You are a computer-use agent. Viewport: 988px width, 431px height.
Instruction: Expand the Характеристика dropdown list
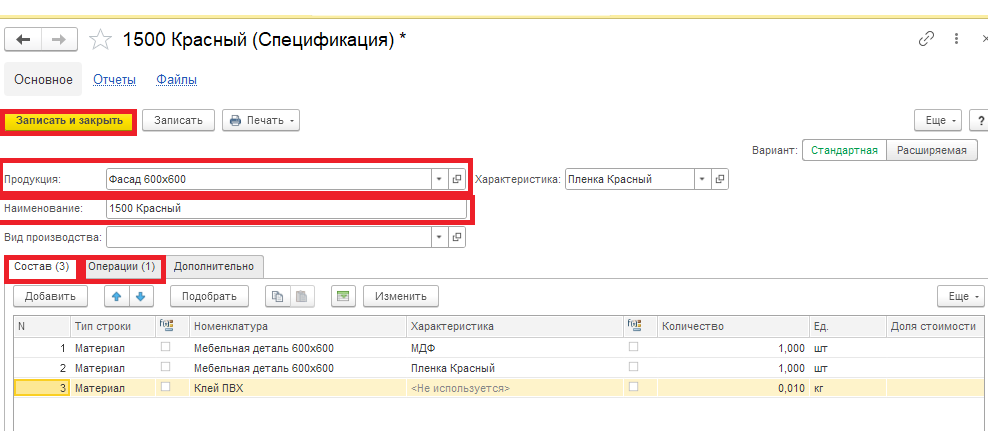[703, 180]
